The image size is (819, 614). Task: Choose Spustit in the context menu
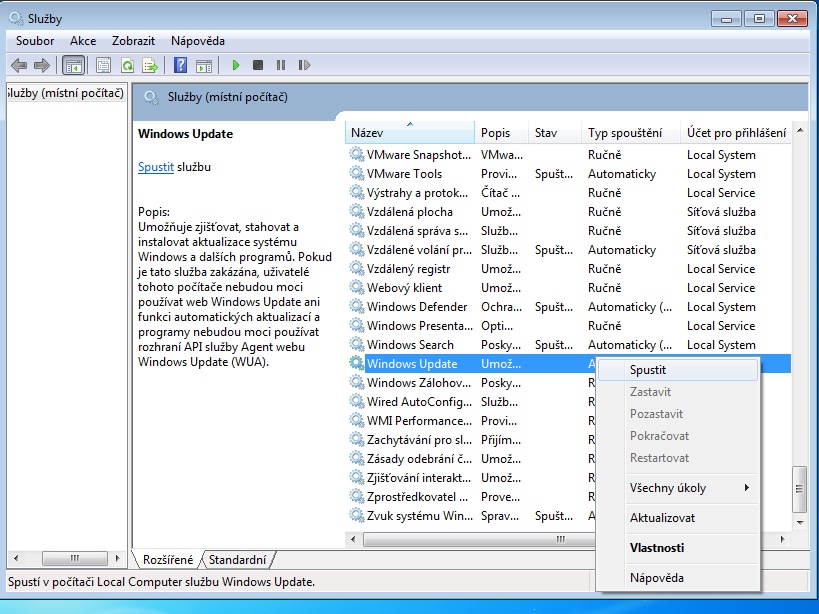click(x=648, y=370)
